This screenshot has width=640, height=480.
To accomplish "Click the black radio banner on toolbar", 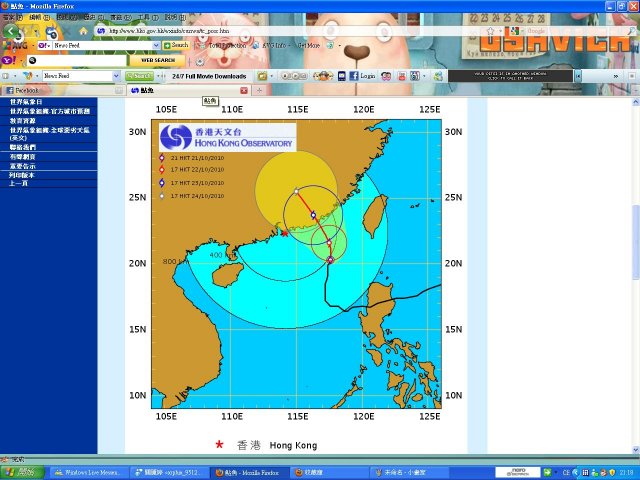I will click(x=510, y=76).
